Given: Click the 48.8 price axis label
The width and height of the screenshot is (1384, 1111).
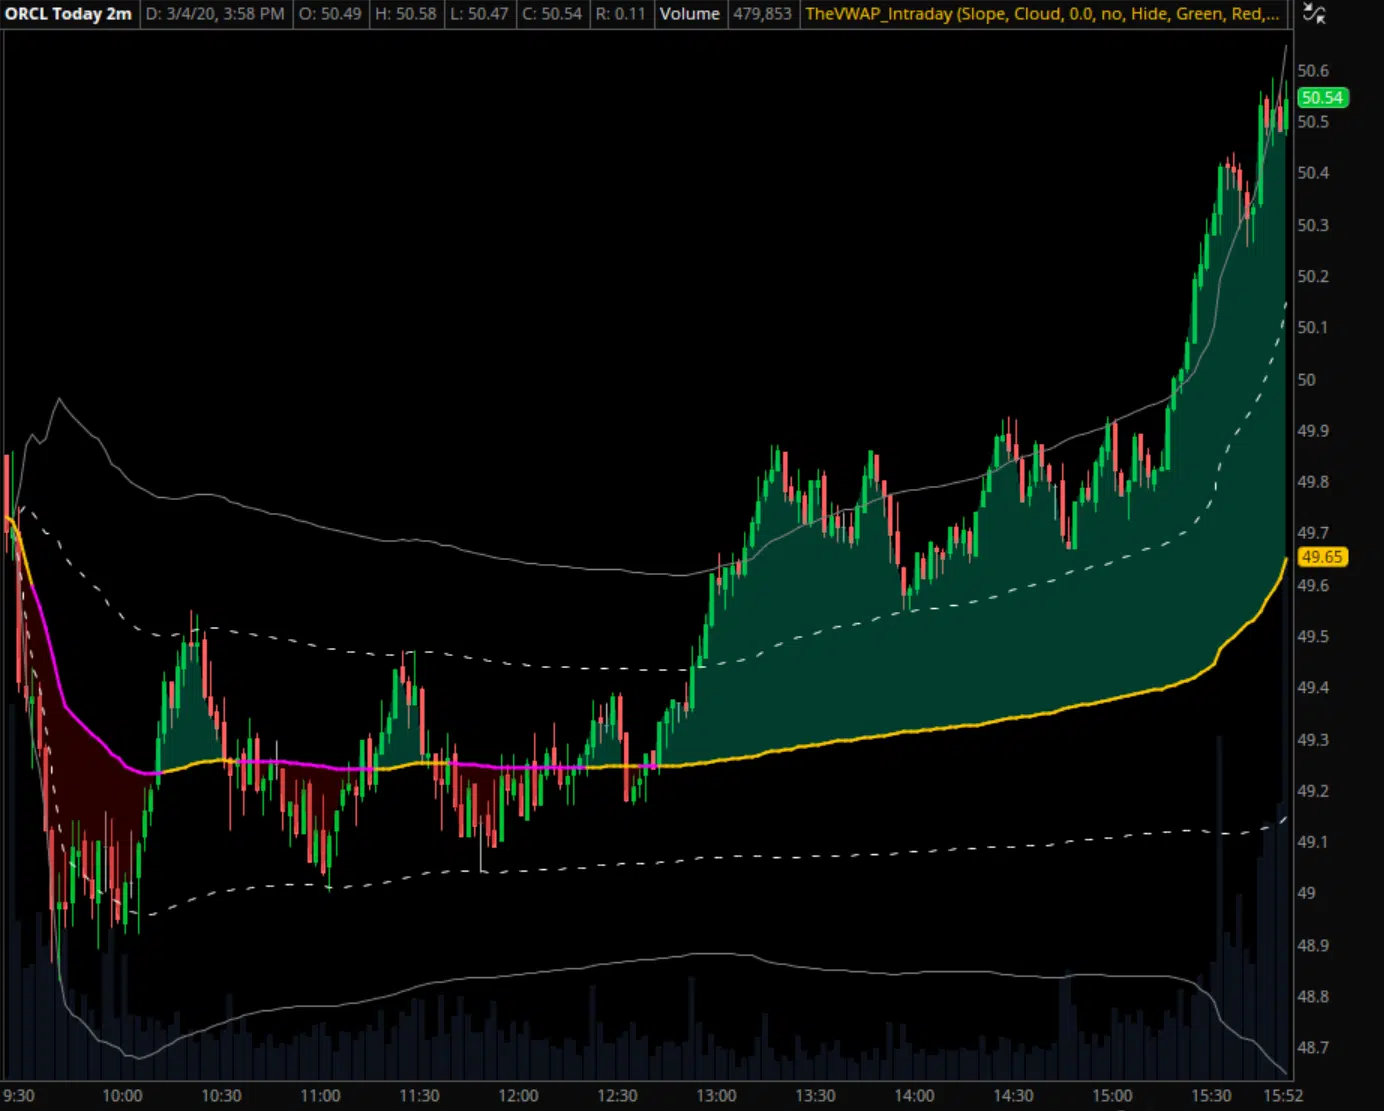Looking at the screenshot, I should (x=1313, y=996).
